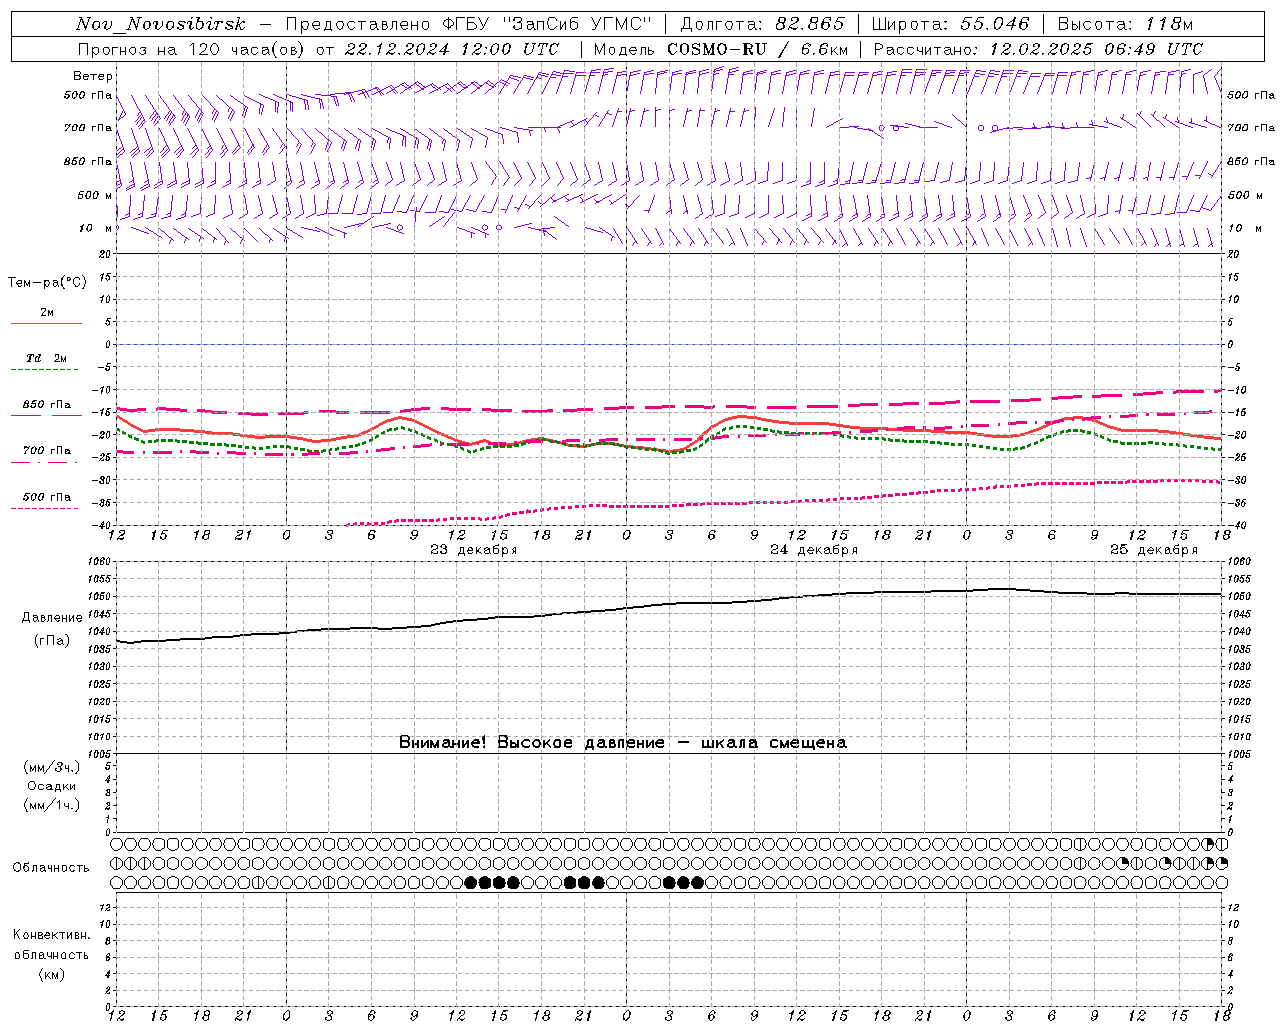Click the 25 декабря date label
The height and width of the screenshot is (1024, 1280).
coord(1153,550)
